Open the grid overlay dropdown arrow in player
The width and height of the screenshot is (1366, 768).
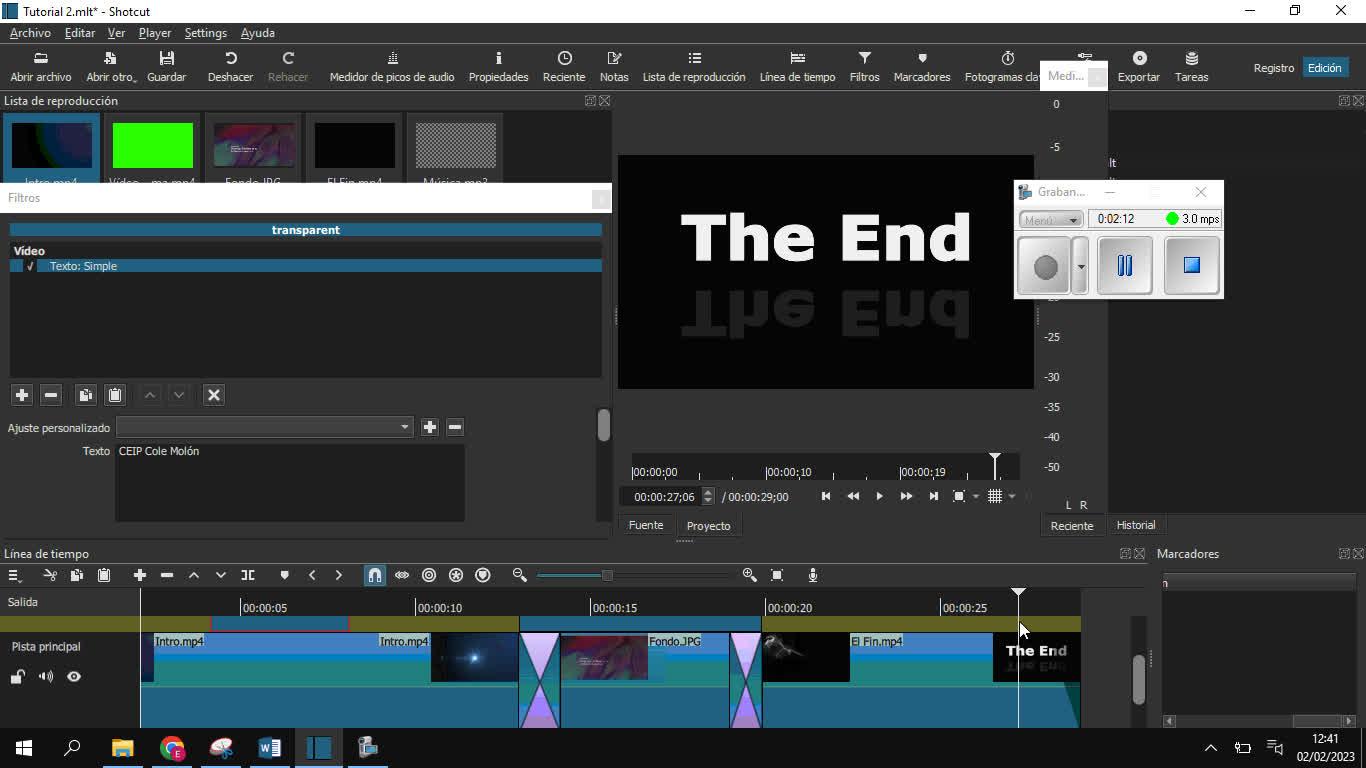1012,497
